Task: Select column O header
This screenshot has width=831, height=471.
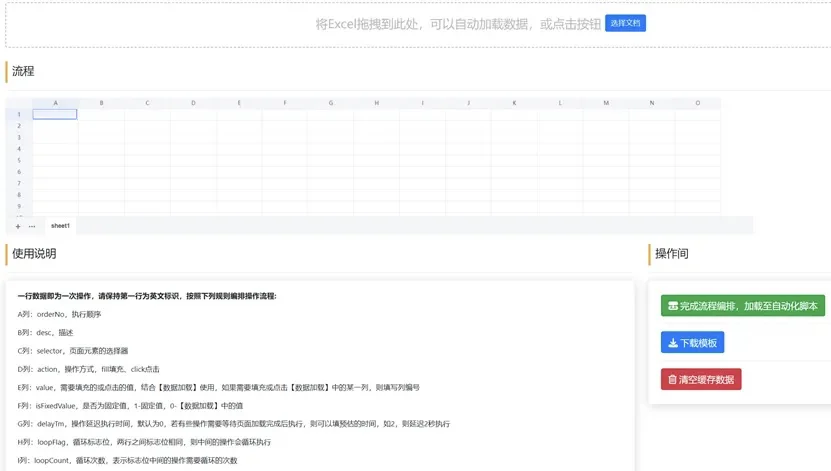Action: coord(697,103)
